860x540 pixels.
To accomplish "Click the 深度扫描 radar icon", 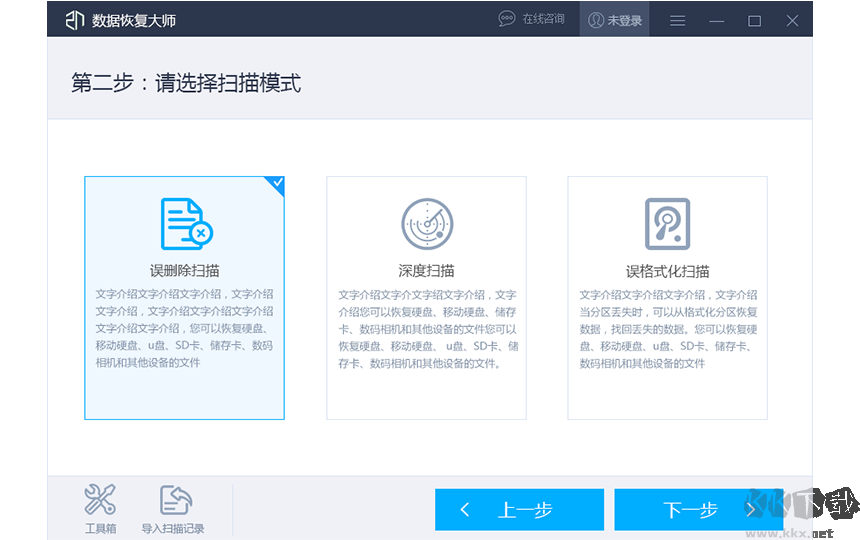I will (x=427, y=223).
